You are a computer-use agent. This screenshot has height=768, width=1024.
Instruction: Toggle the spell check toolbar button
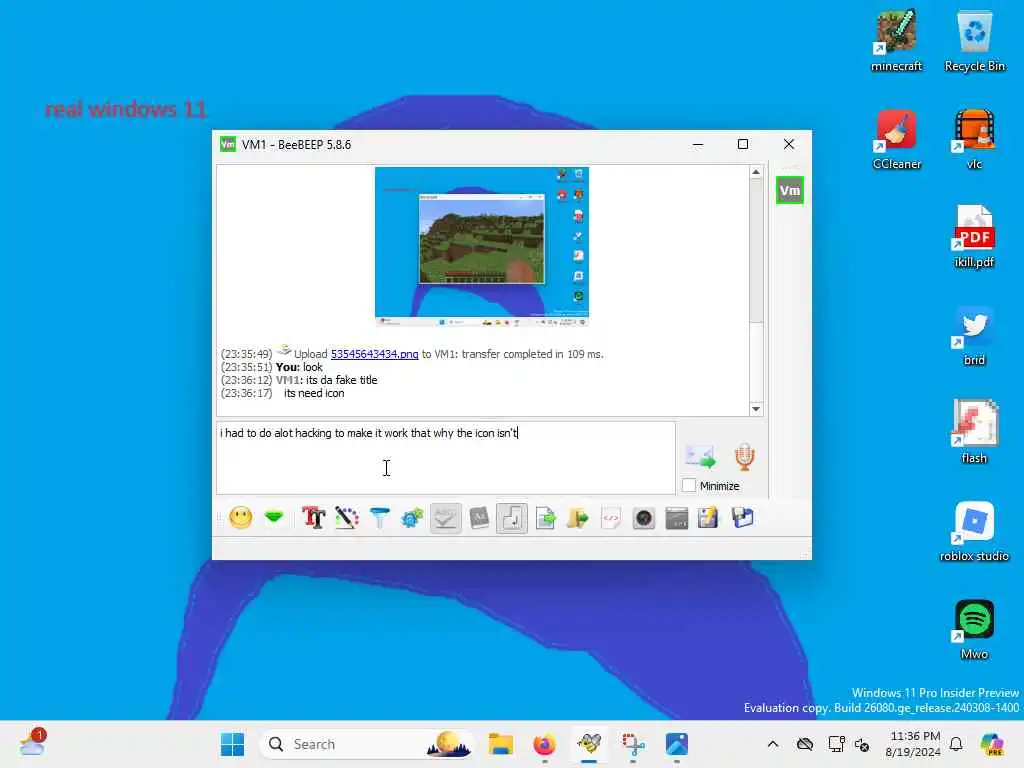click(445, 519)
